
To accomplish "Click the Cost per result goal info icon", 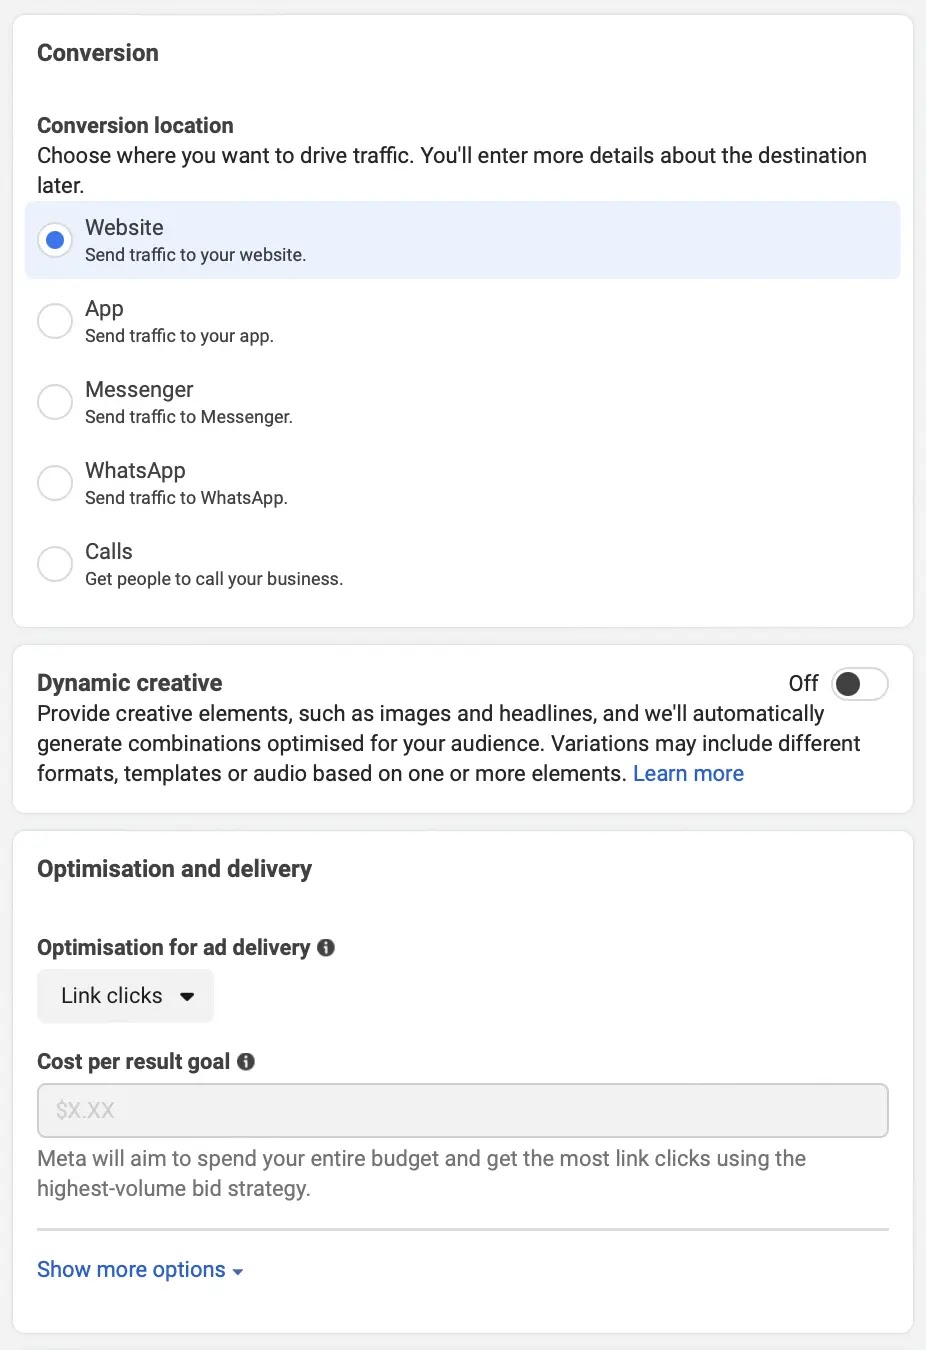I will 246,1062.
